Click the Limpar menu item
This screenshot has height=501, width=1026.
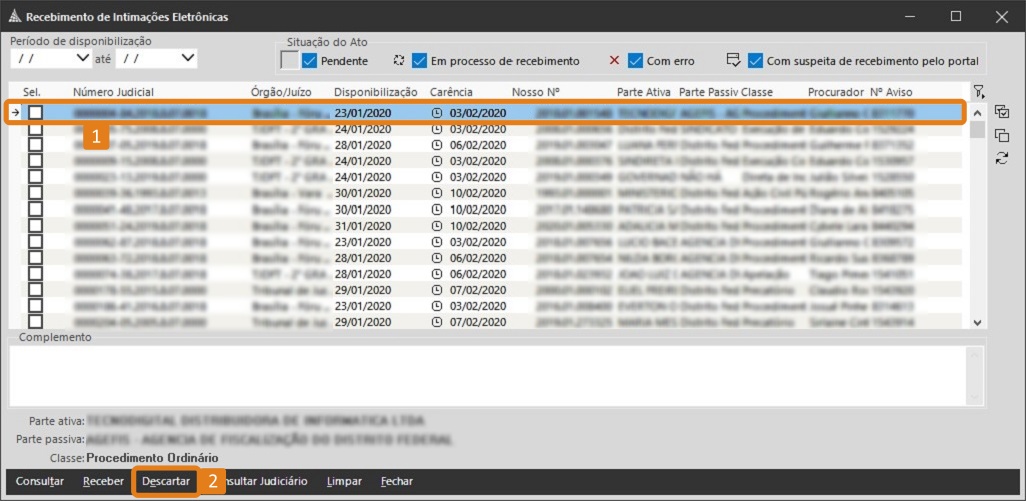pos(344,481)
